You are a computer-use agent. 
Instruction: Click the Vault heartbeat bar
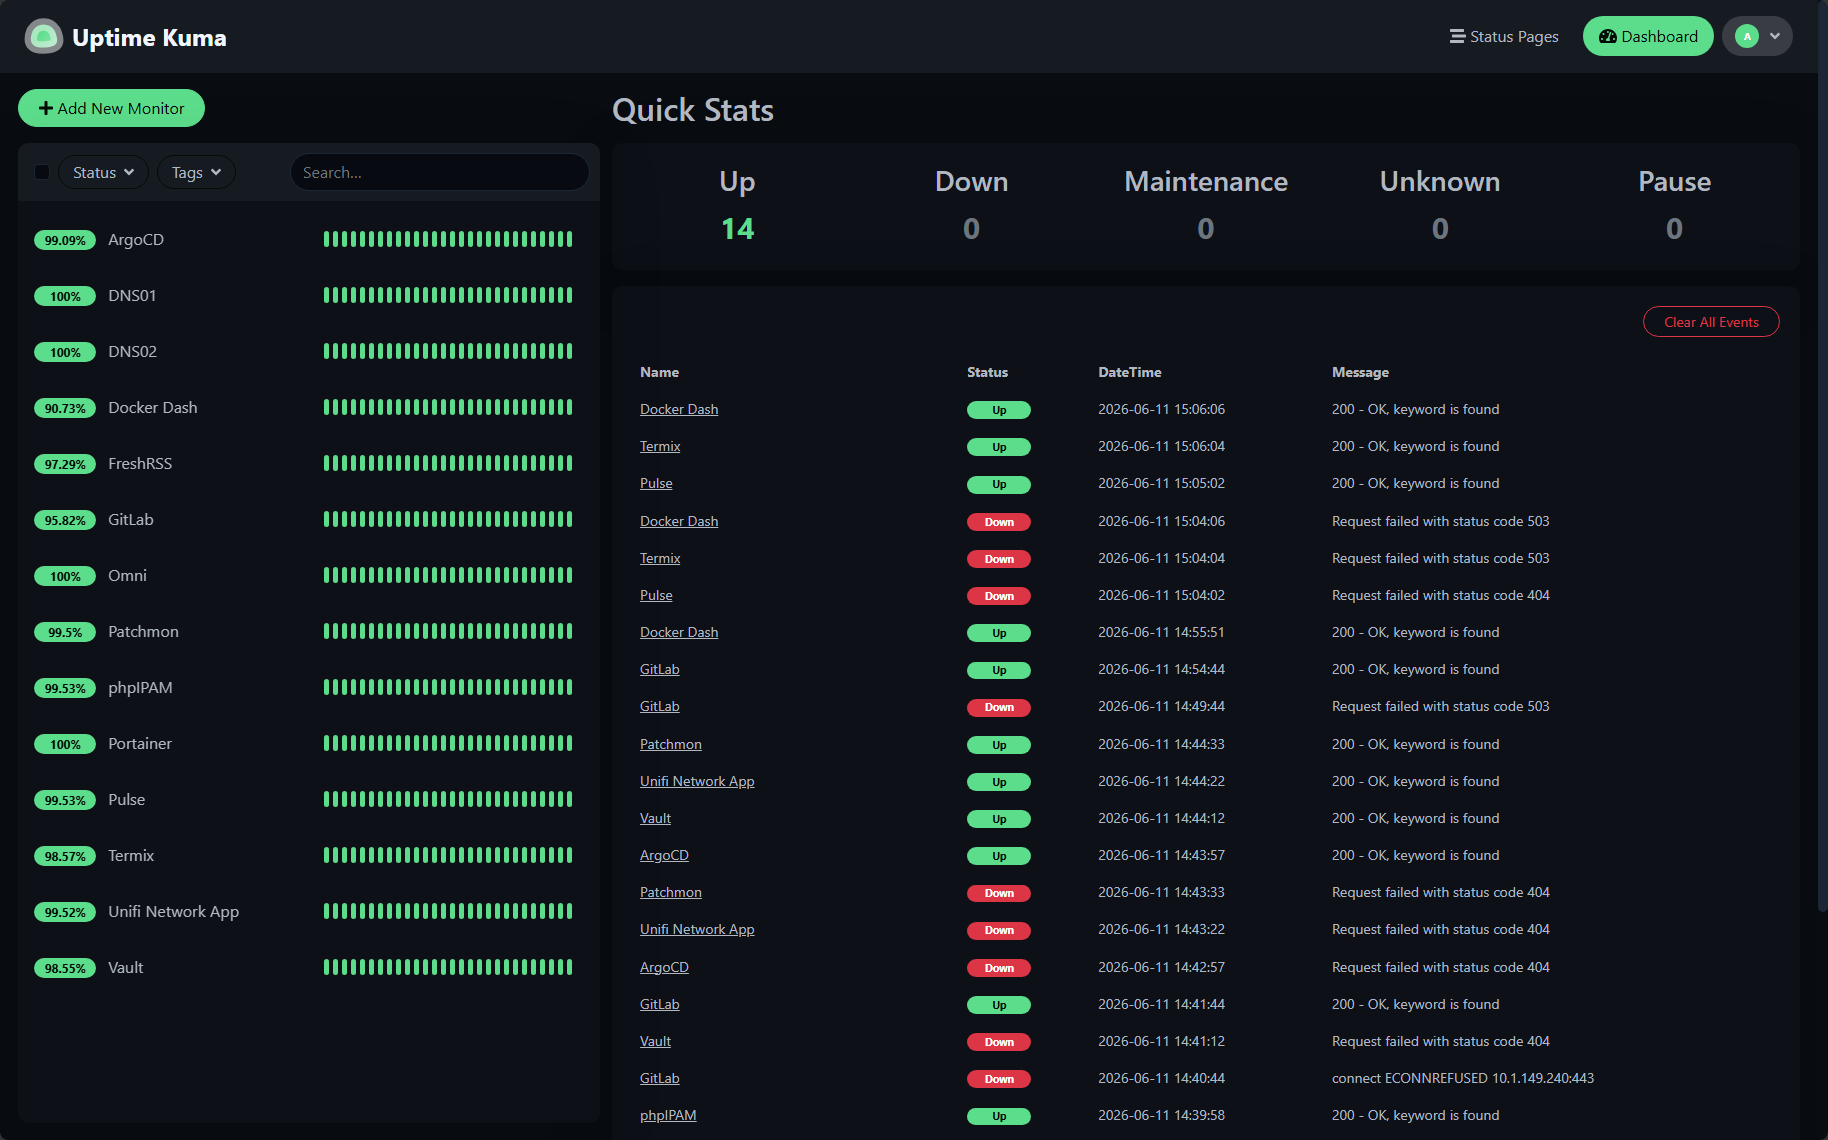click(448, 967)
